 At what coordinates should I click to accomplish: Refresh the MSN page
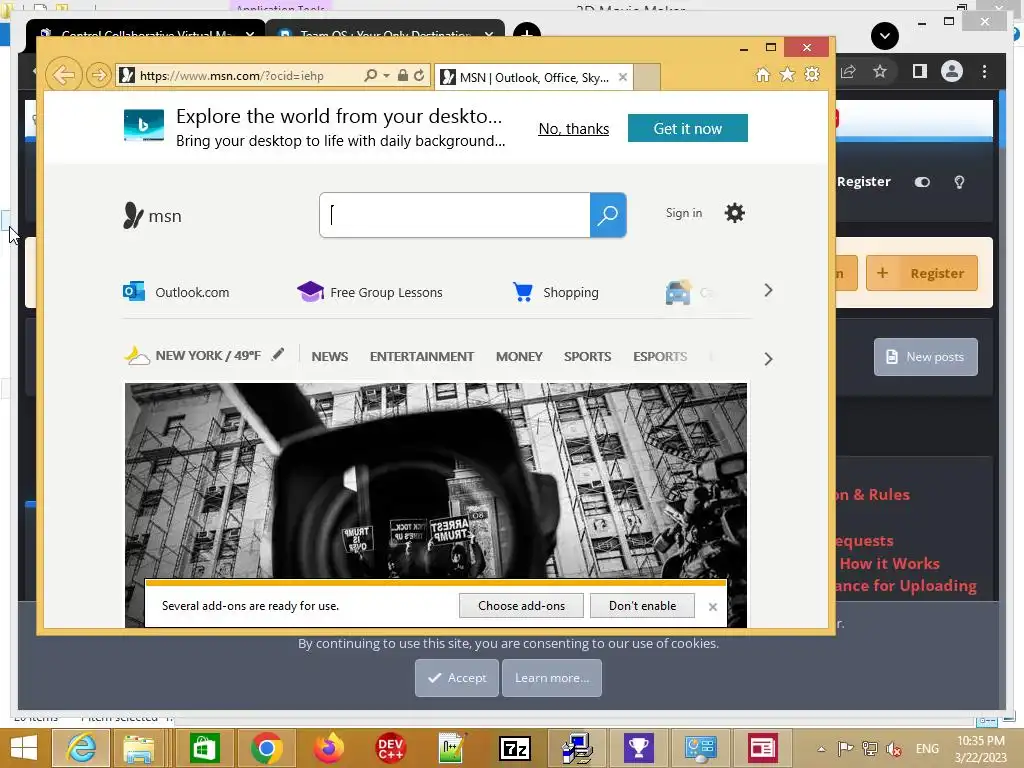[419, 76]
